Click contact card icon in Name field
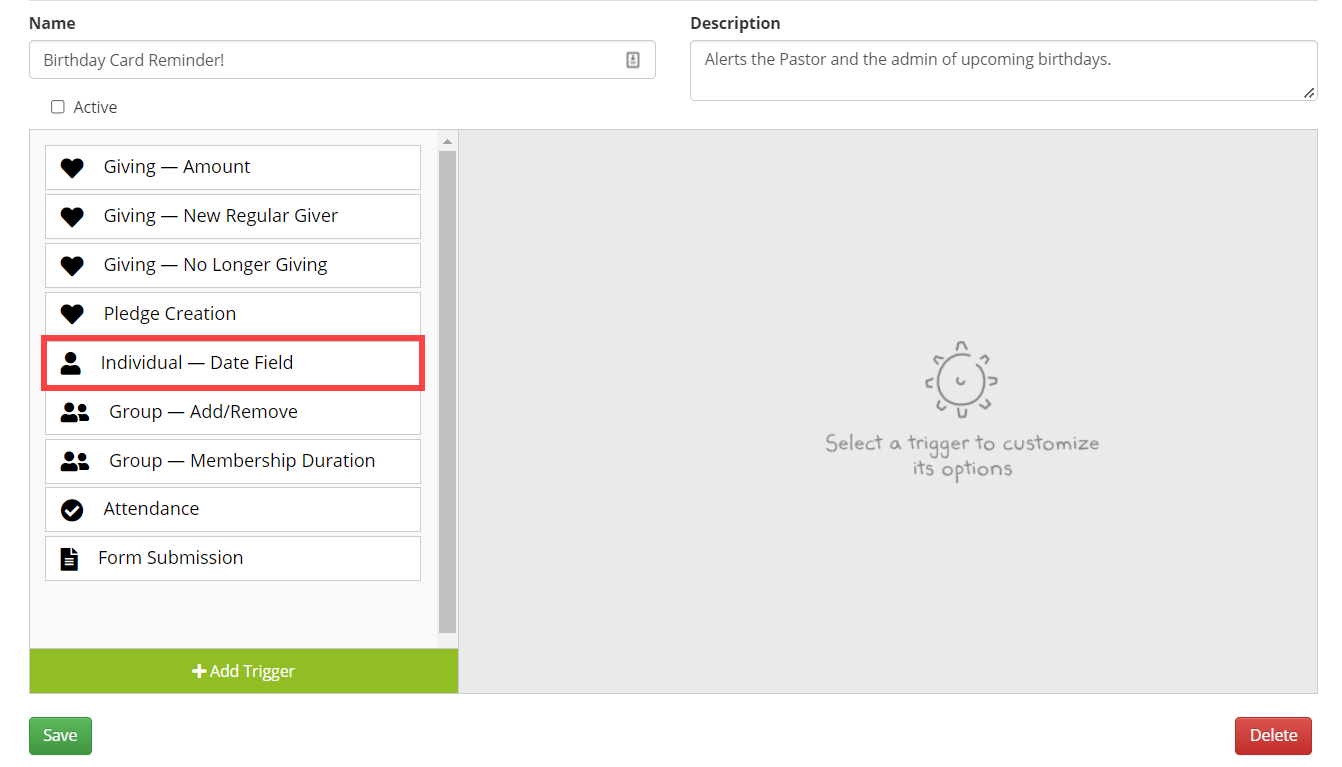Screen dimensions: 1342x767 point(633,60)
